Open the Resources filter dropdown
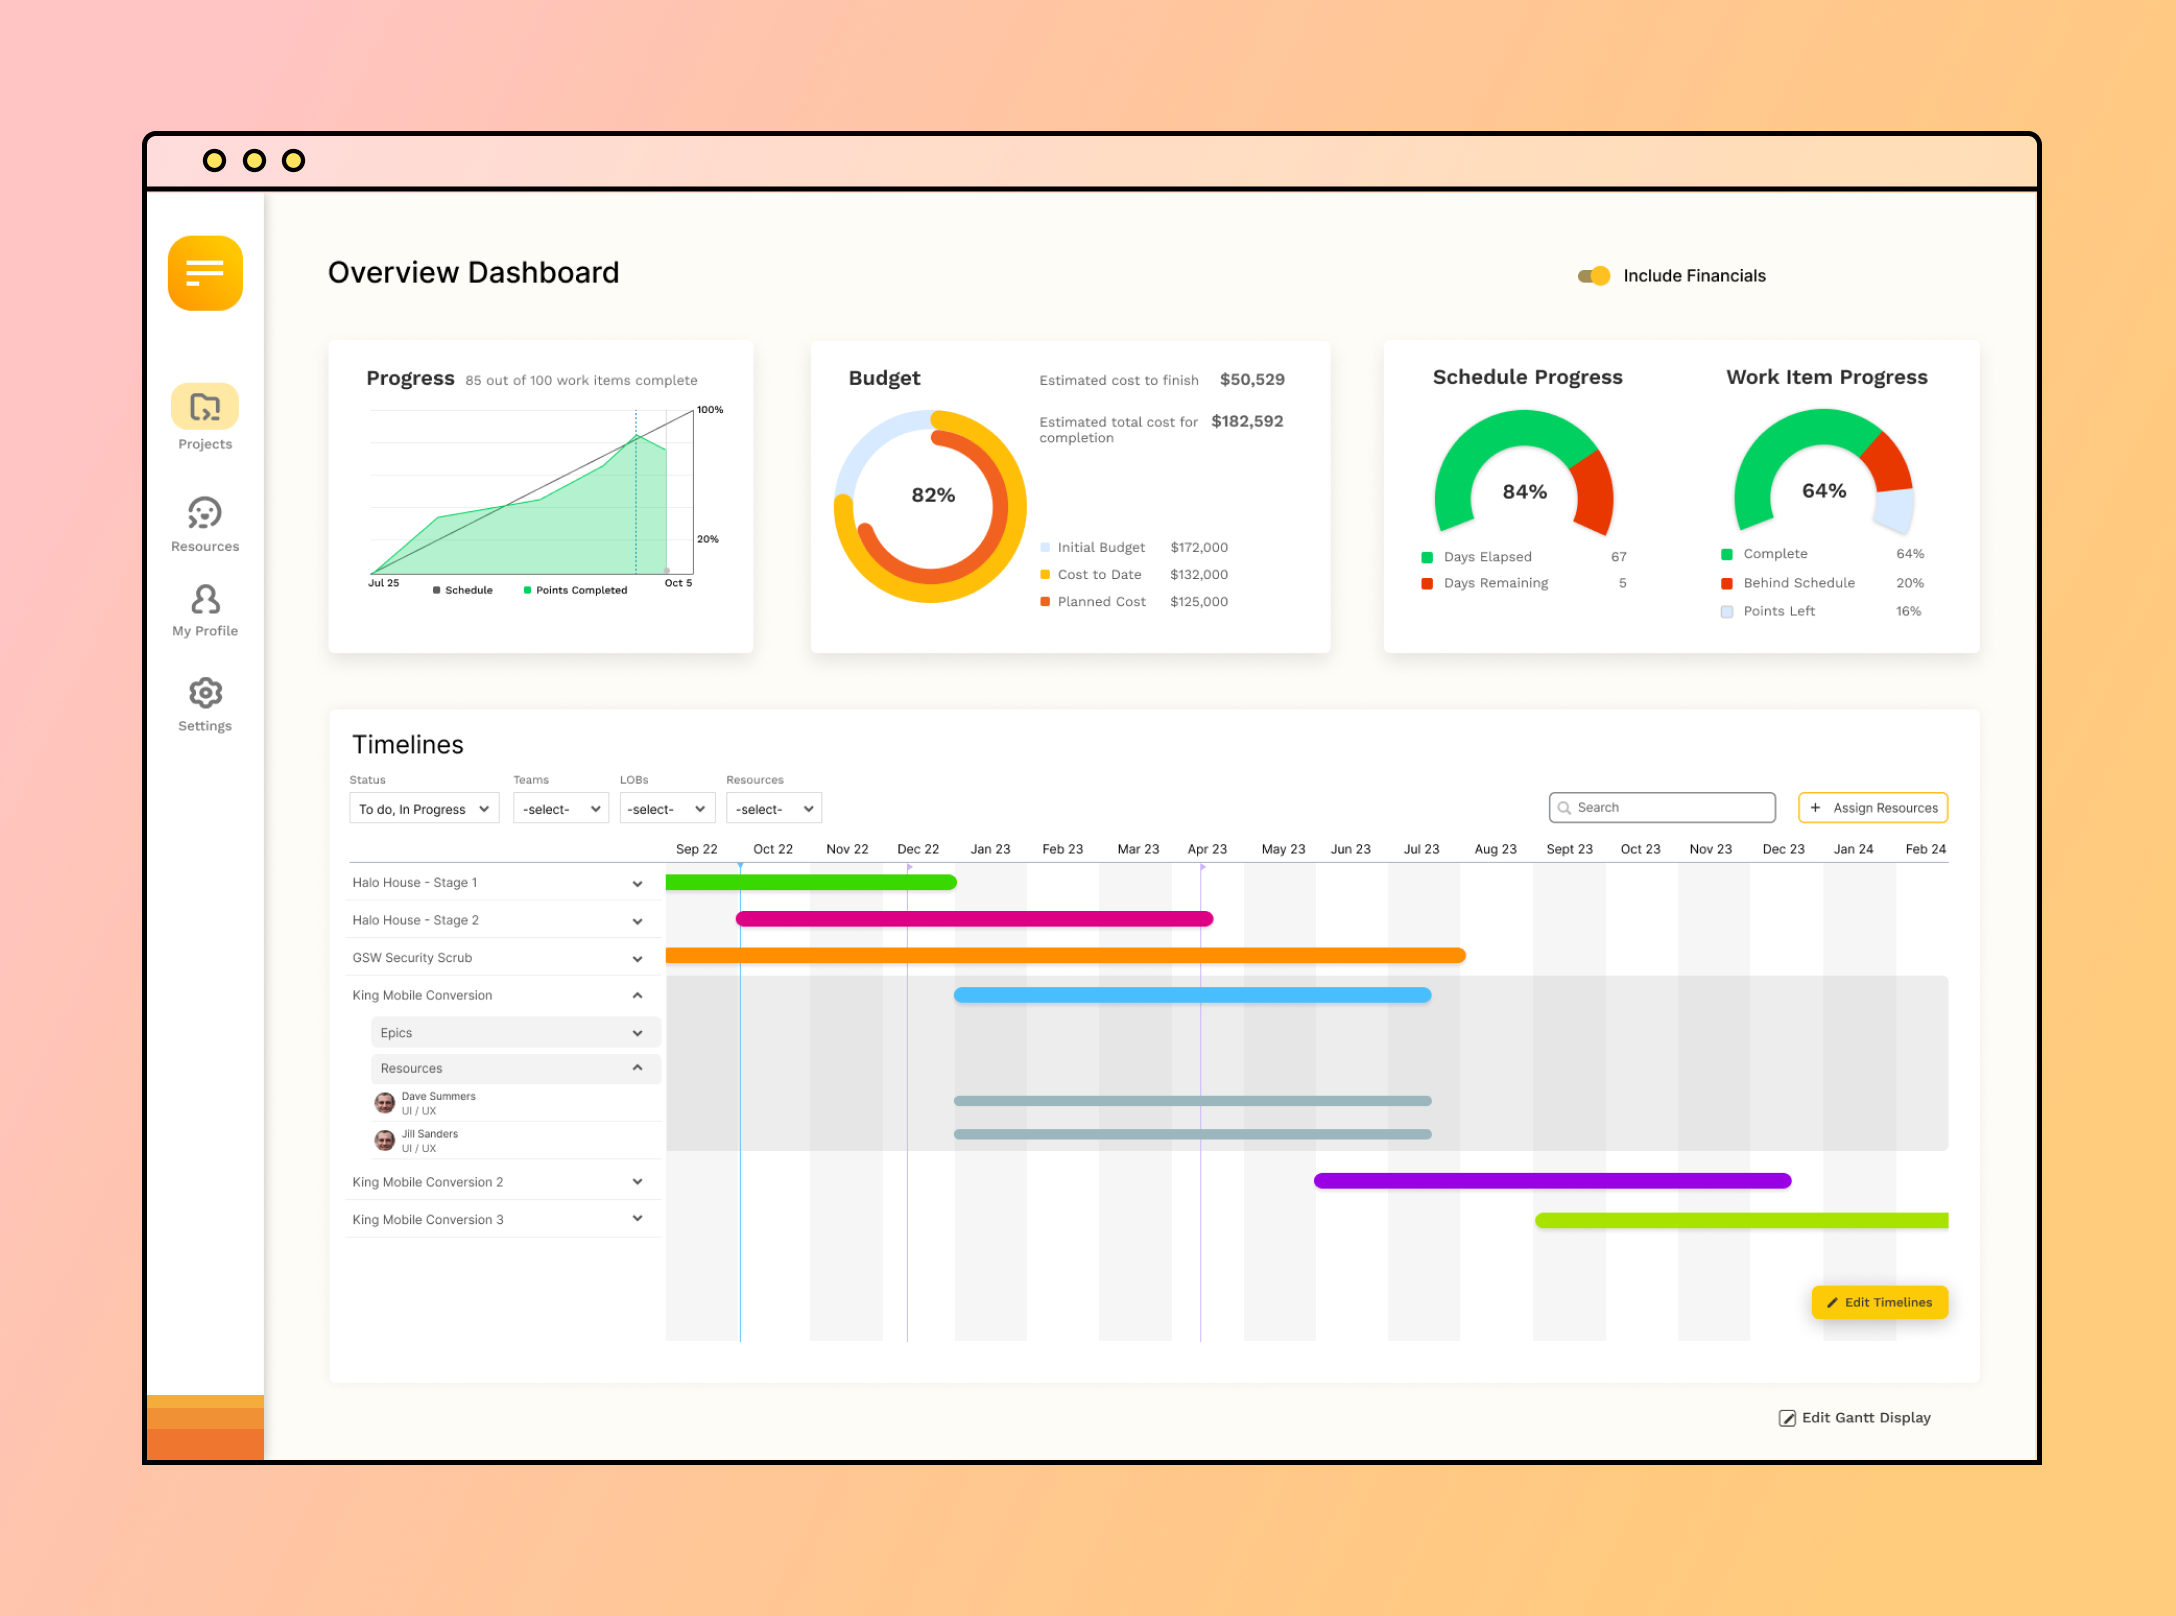 click(773, 809)
